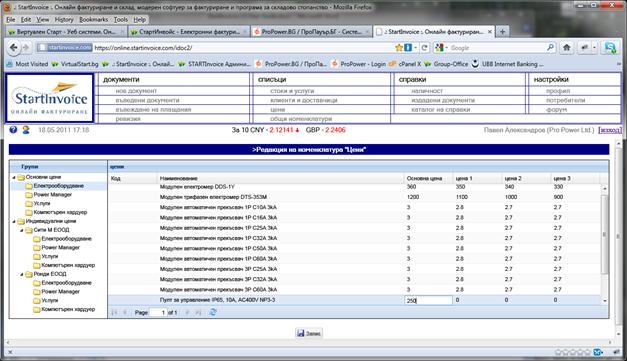The width and height of the screenshot is (627, 361).
Task: Select Компютърен хардуер folder under Основни цени
Action: click(60, 212)
